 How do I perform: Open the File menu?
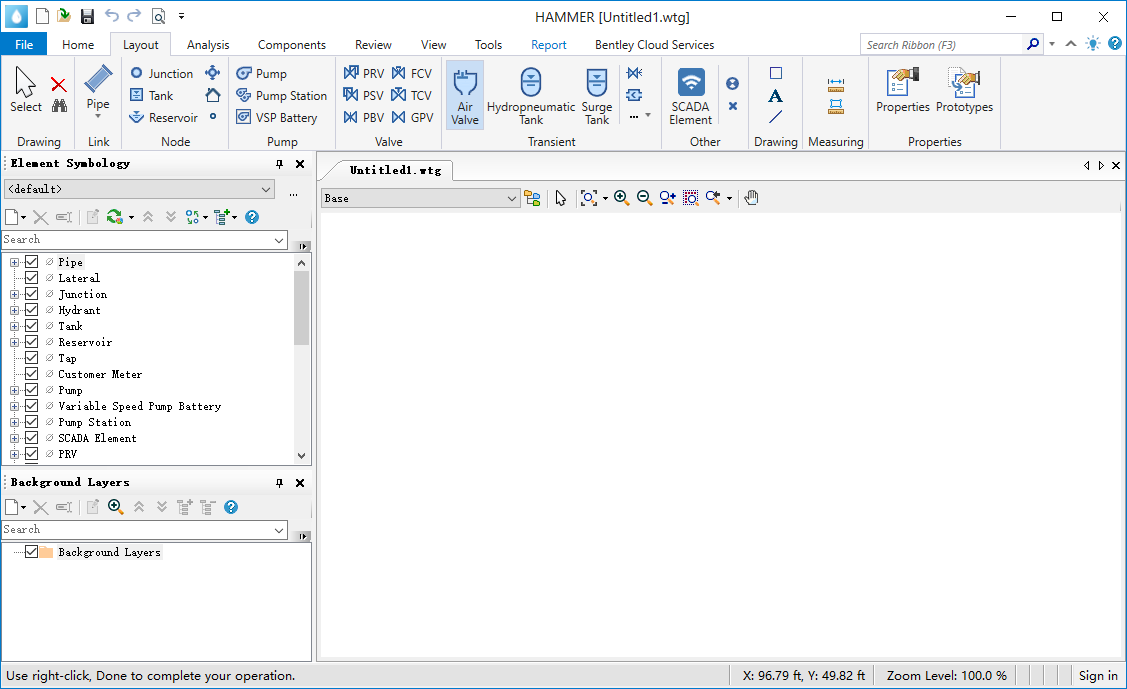point(24,45)
